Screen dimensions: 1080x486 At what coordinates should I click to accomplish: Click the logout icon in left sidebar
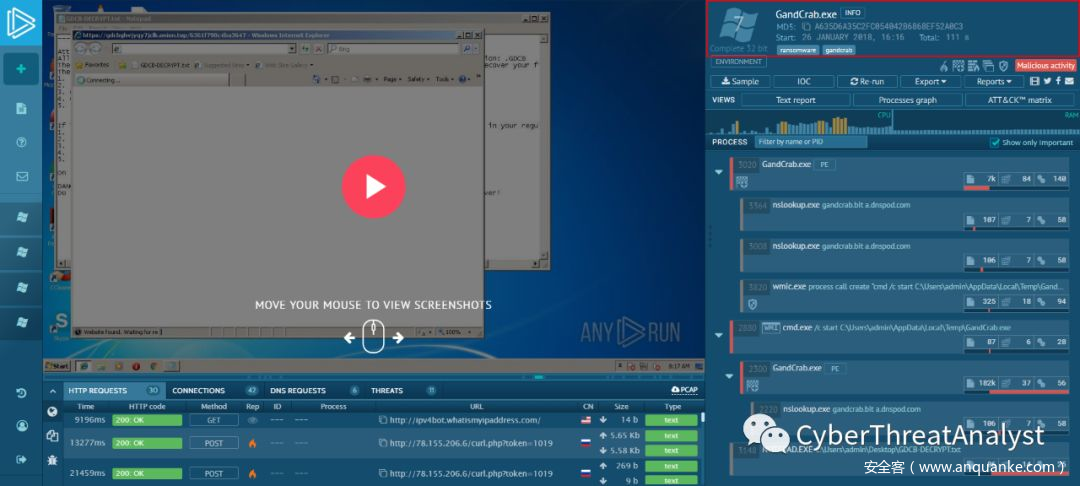coord(21,459)
